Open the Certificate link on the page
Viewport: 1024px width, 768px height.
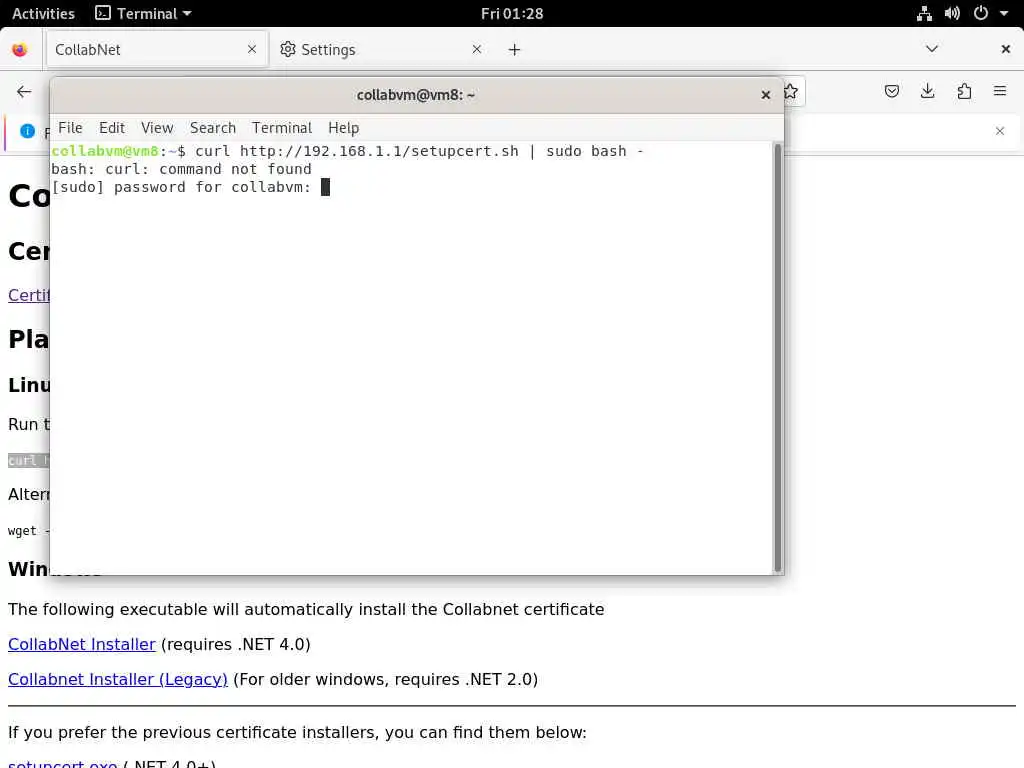tap(29, 295)
